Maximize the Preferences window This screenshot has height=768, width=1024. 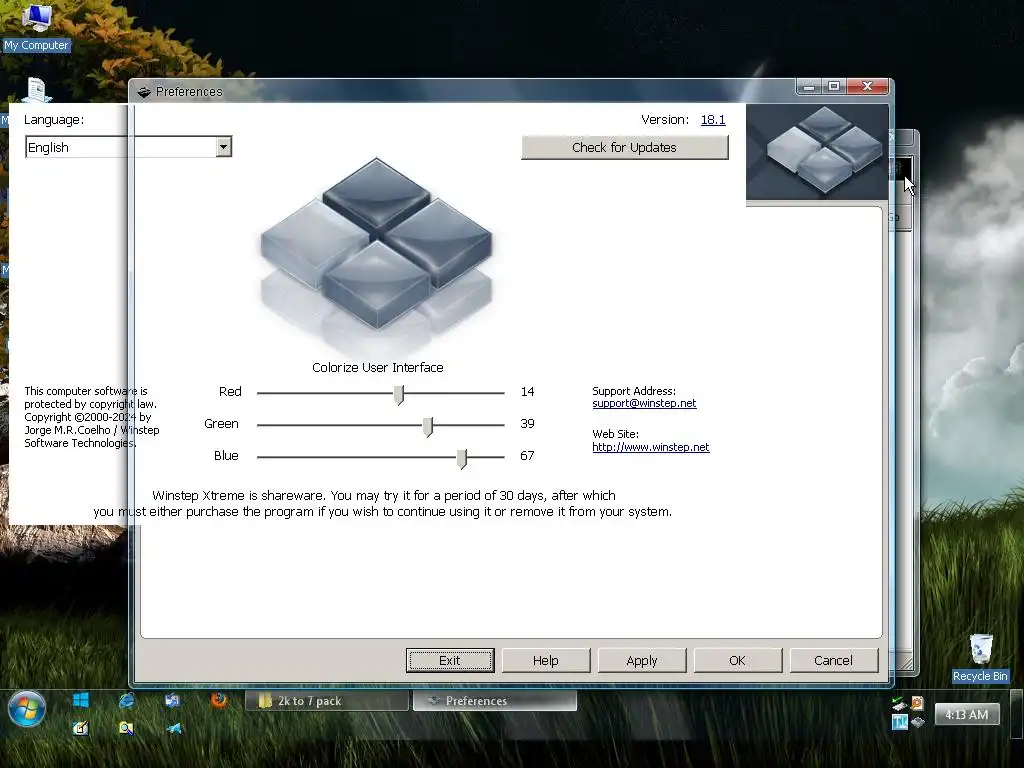pyautogui.click(x=834, y=86)
